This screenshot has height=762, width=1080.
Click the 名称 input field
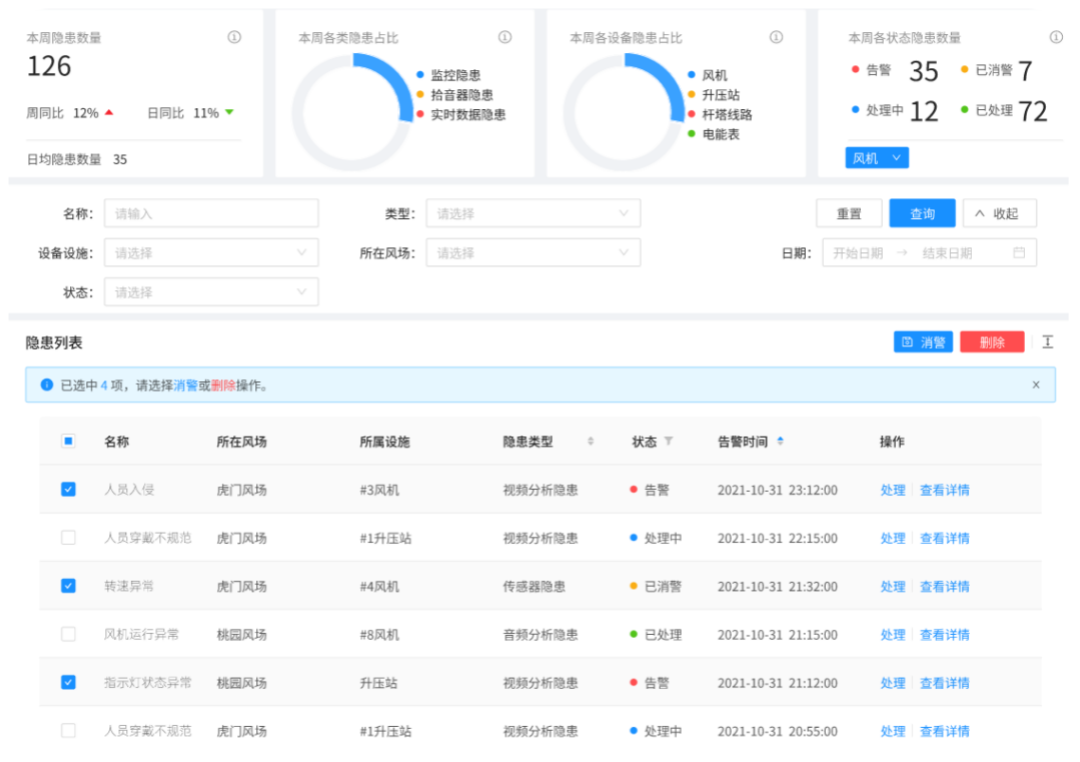tap(211, 214)
